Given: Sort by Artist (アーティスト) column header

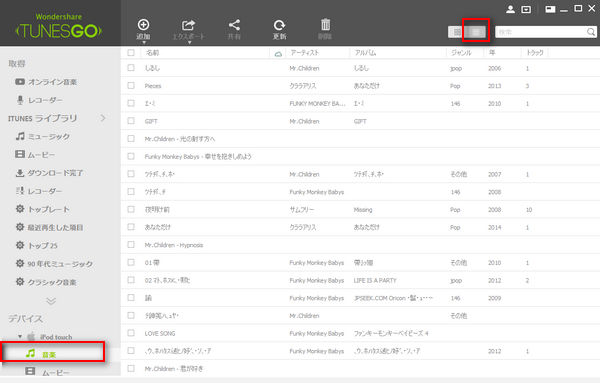Looking at the screenshot, I should click(x=304, y=53).
